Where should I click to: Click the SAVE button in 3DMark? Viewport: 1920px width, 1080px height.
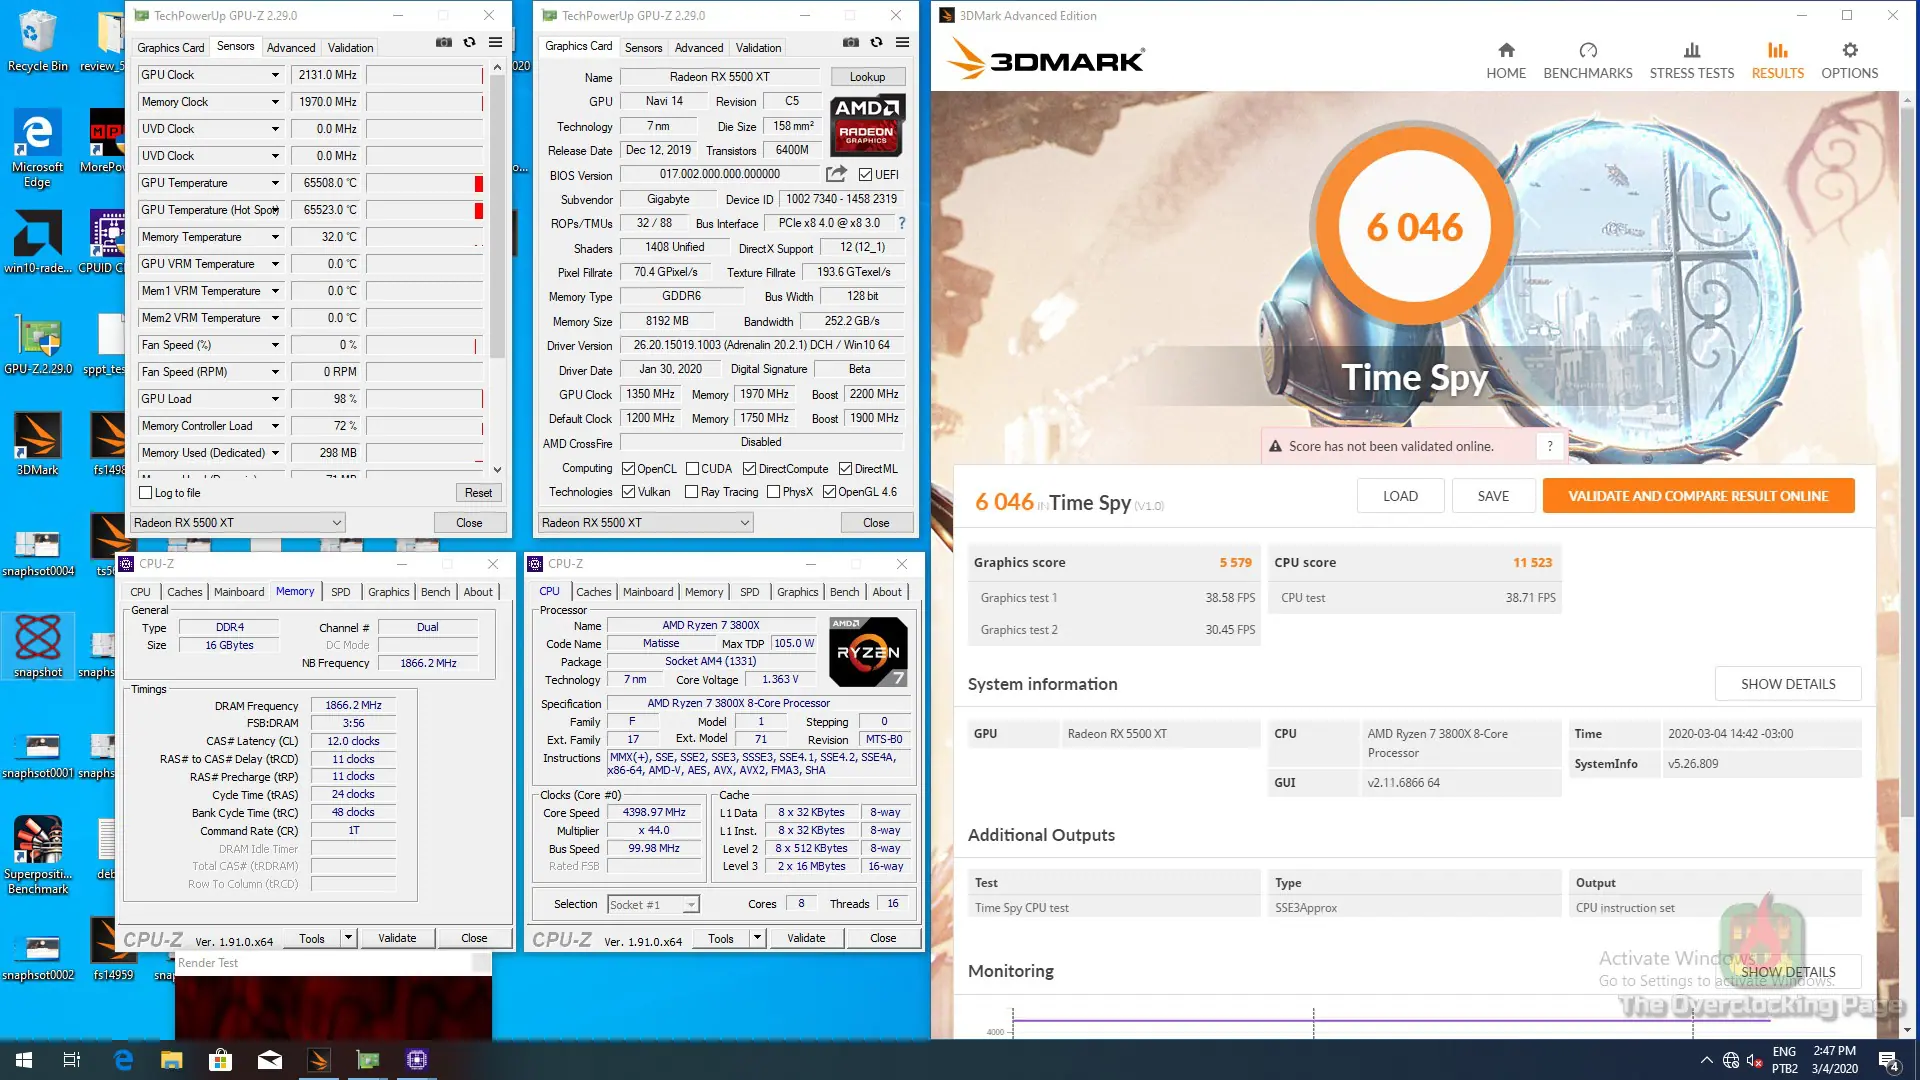[x=1493, y=496]
